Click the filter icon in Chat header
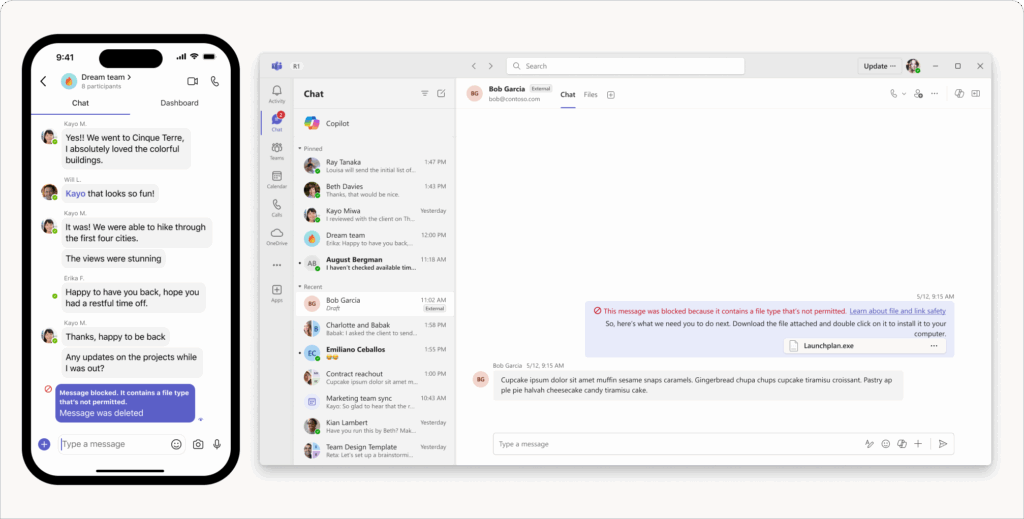The image size is (1024, 519). coord(424,93)
